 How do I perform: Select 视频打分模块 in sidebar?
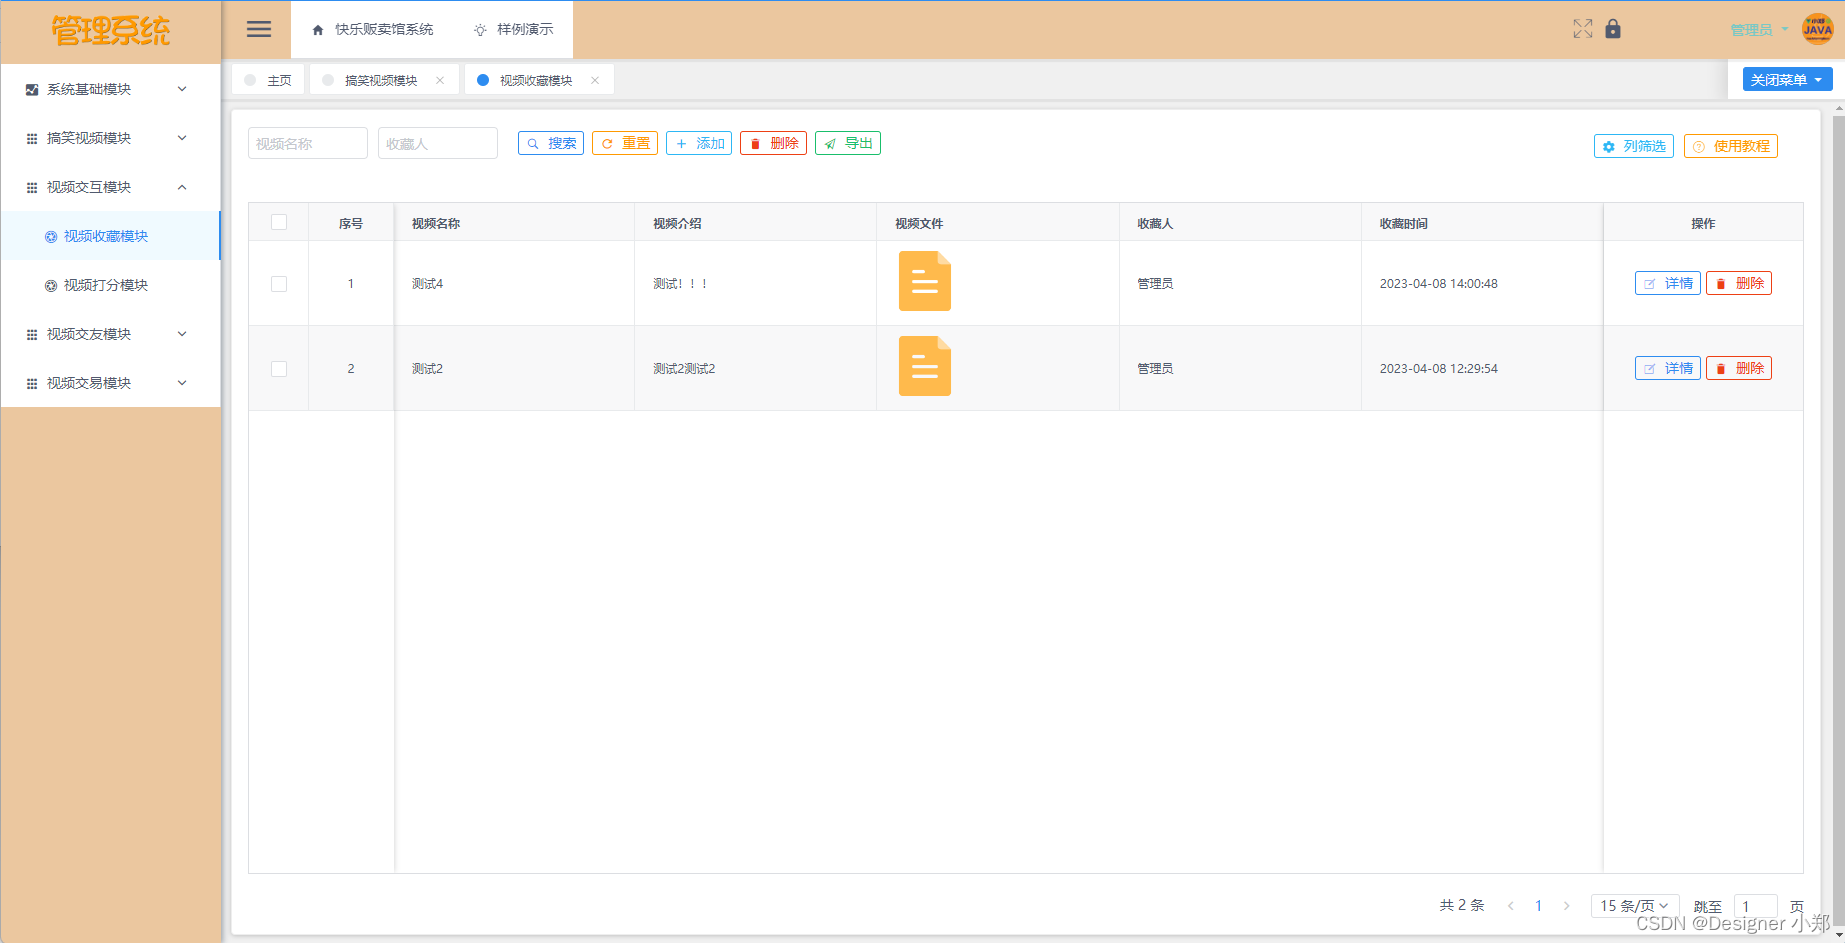[x=110, y=285]
